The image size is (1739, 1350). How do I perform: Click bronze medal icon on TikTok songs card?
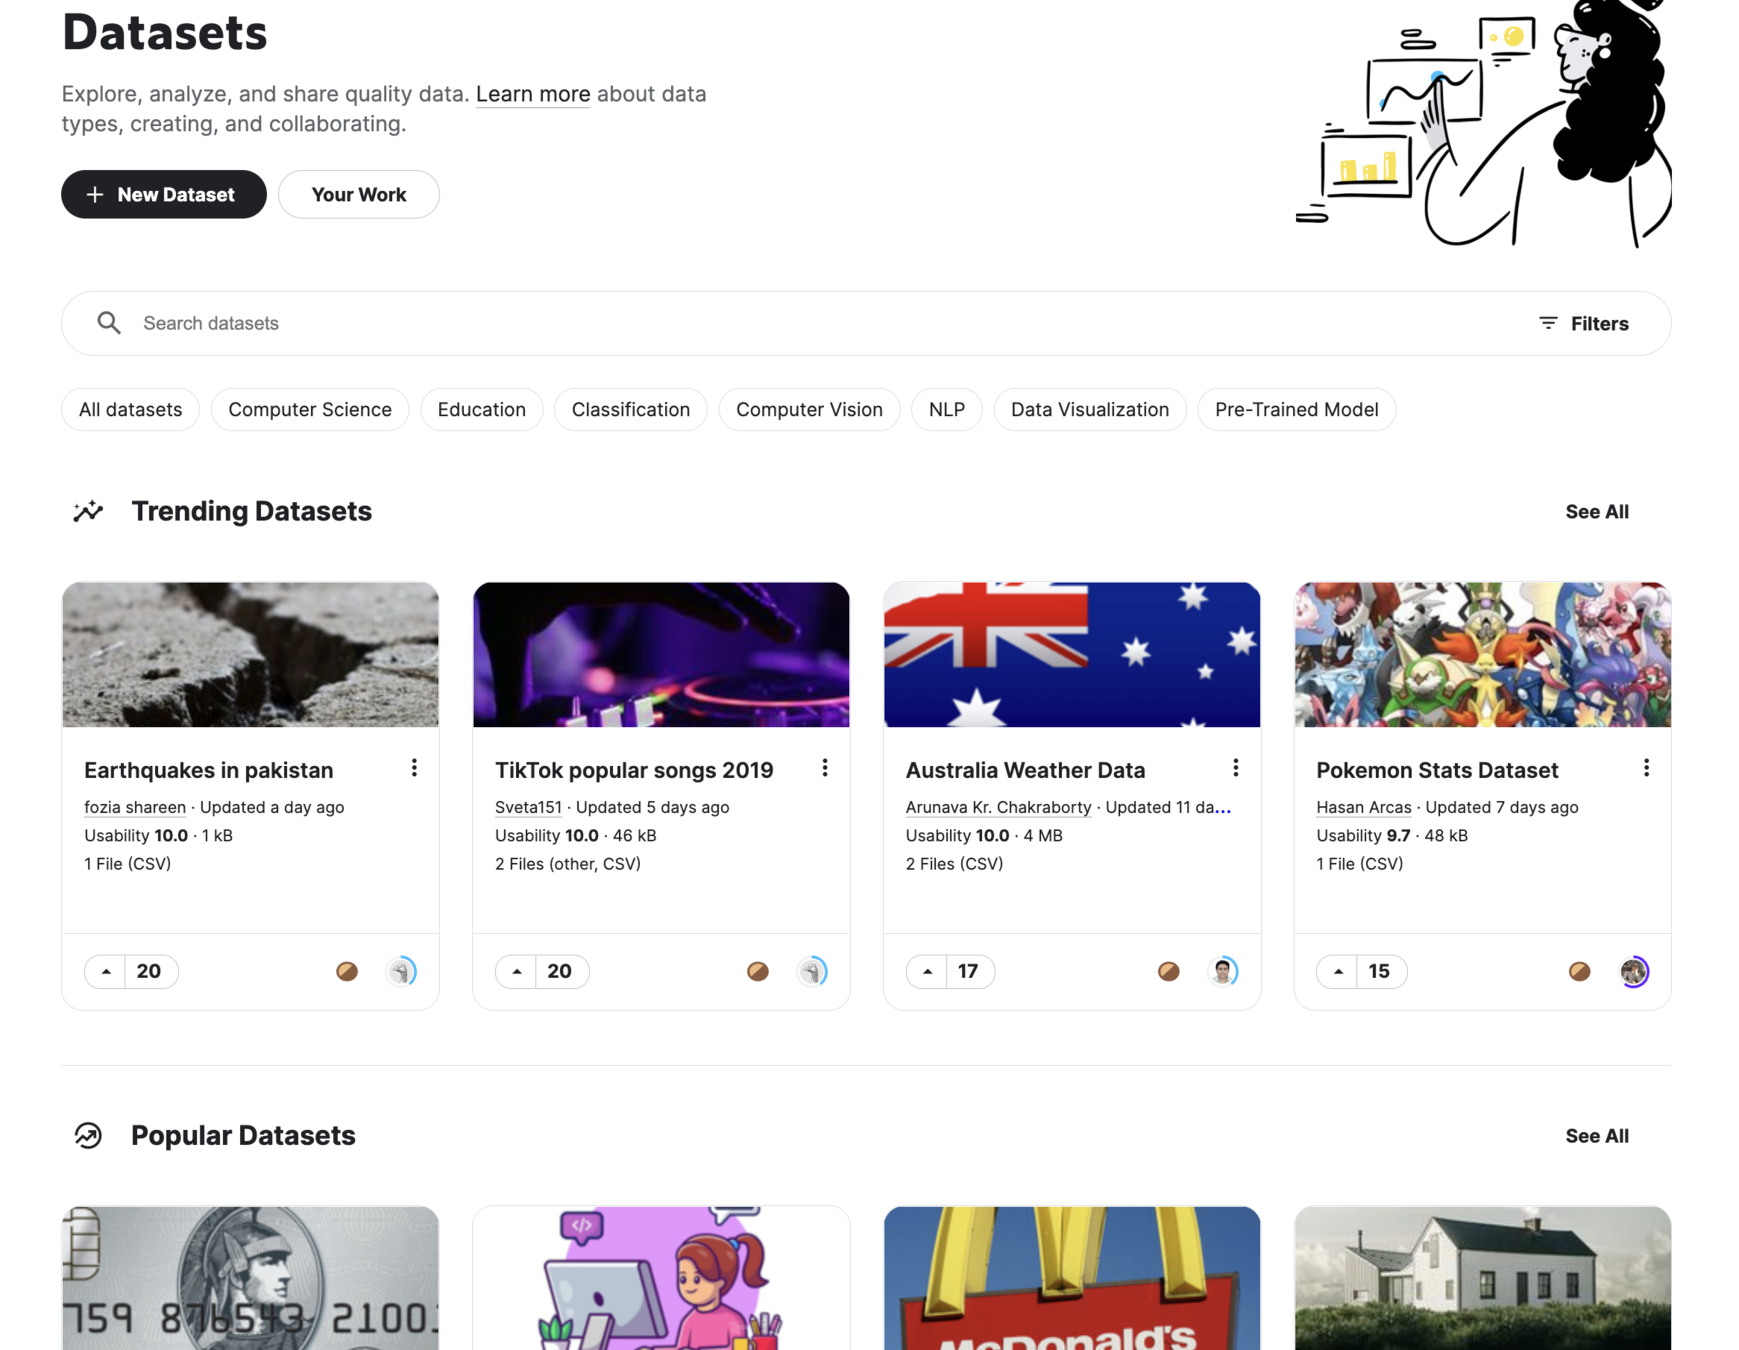click(758, 971)
